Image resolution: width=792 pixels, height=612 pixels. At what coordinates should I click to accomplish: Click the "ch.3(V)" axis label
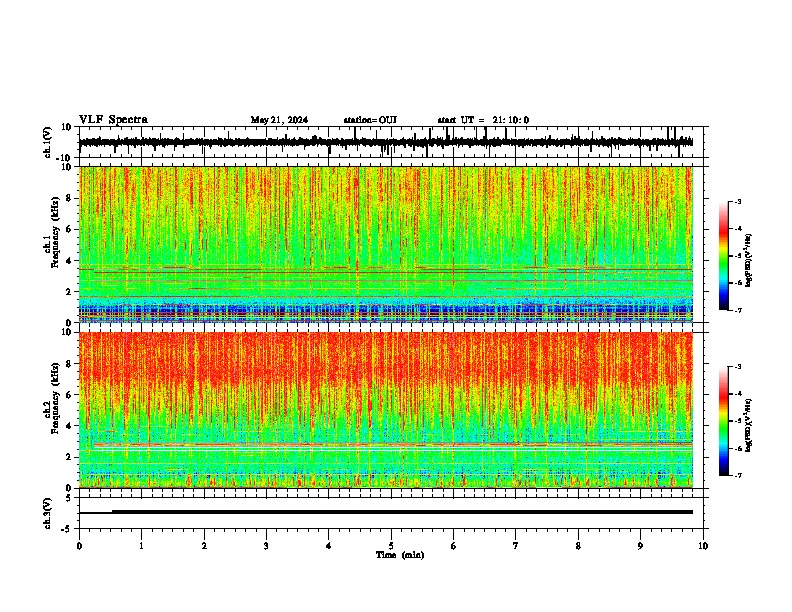coord(48,513)
